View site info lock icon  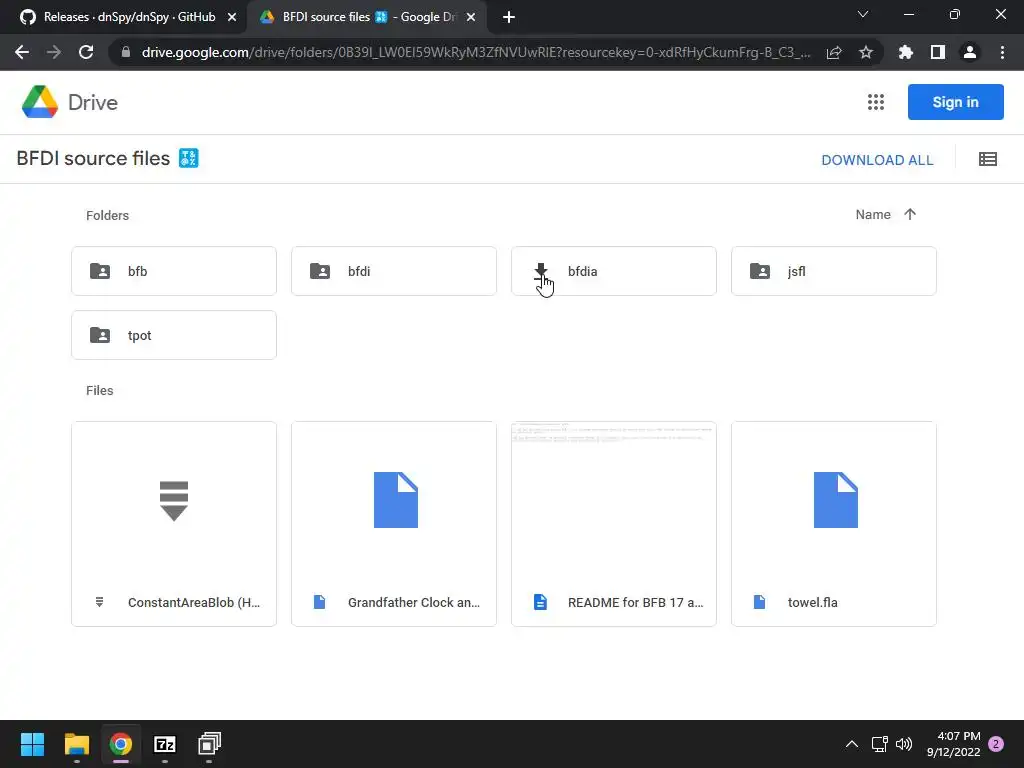point(126,52)
